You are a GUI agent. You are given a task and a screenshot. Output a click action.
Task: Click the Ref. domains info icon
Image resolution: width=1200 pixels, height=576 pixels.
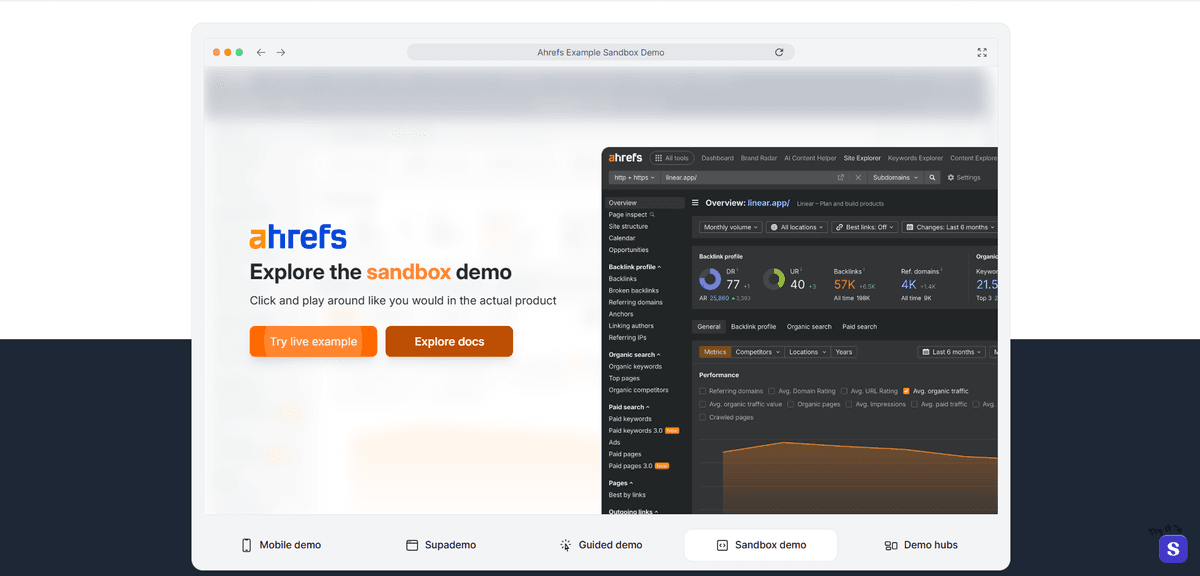[x=939, y=269]
